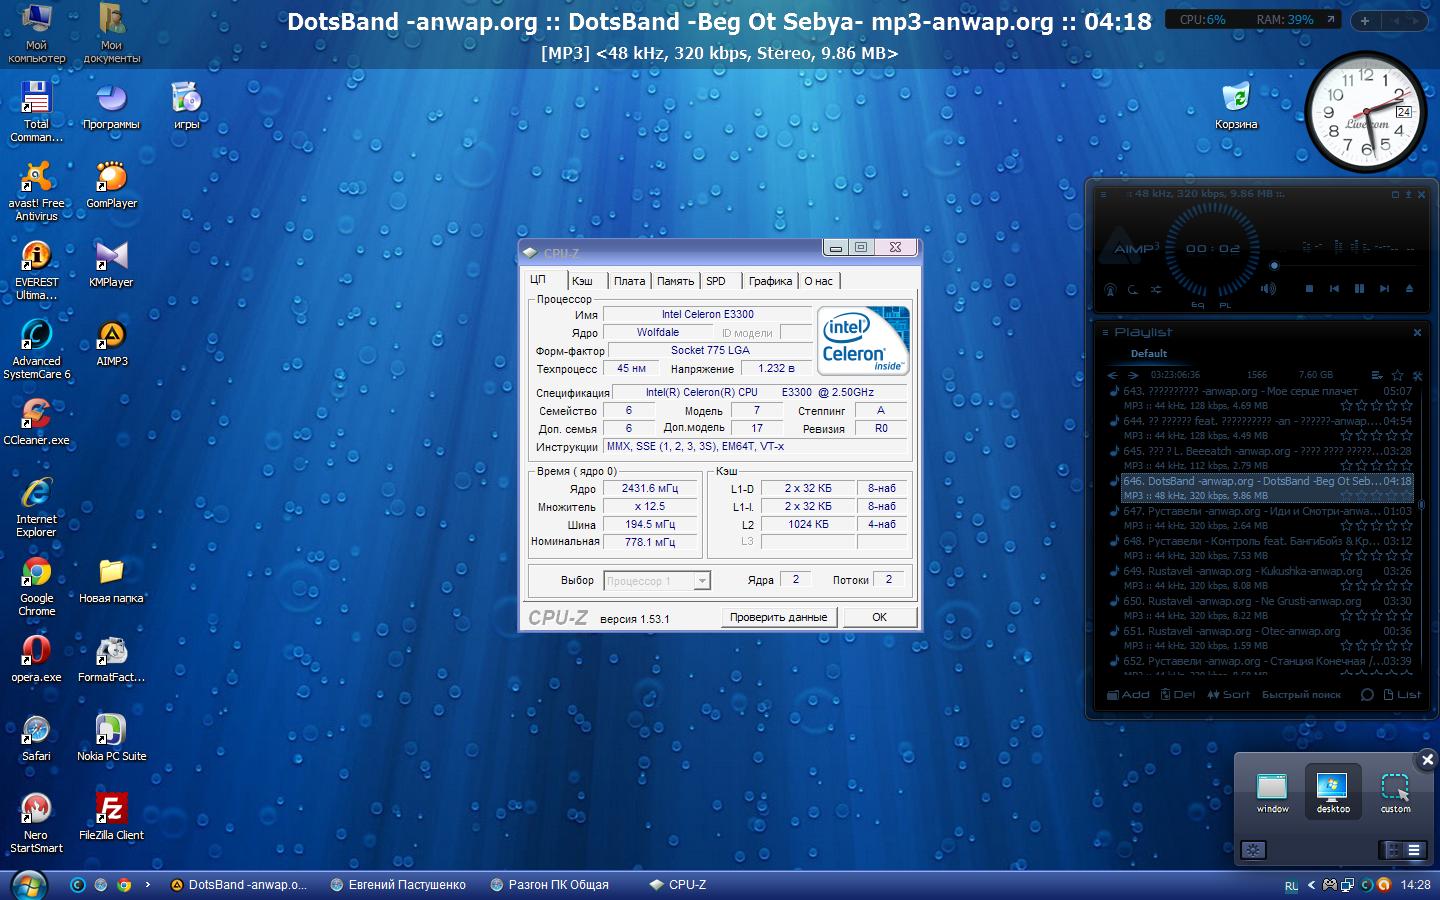The width and height of the screenshot is (1440, 900).
Task: Select the custom region capture mode
Action: tap(1395, 792)
